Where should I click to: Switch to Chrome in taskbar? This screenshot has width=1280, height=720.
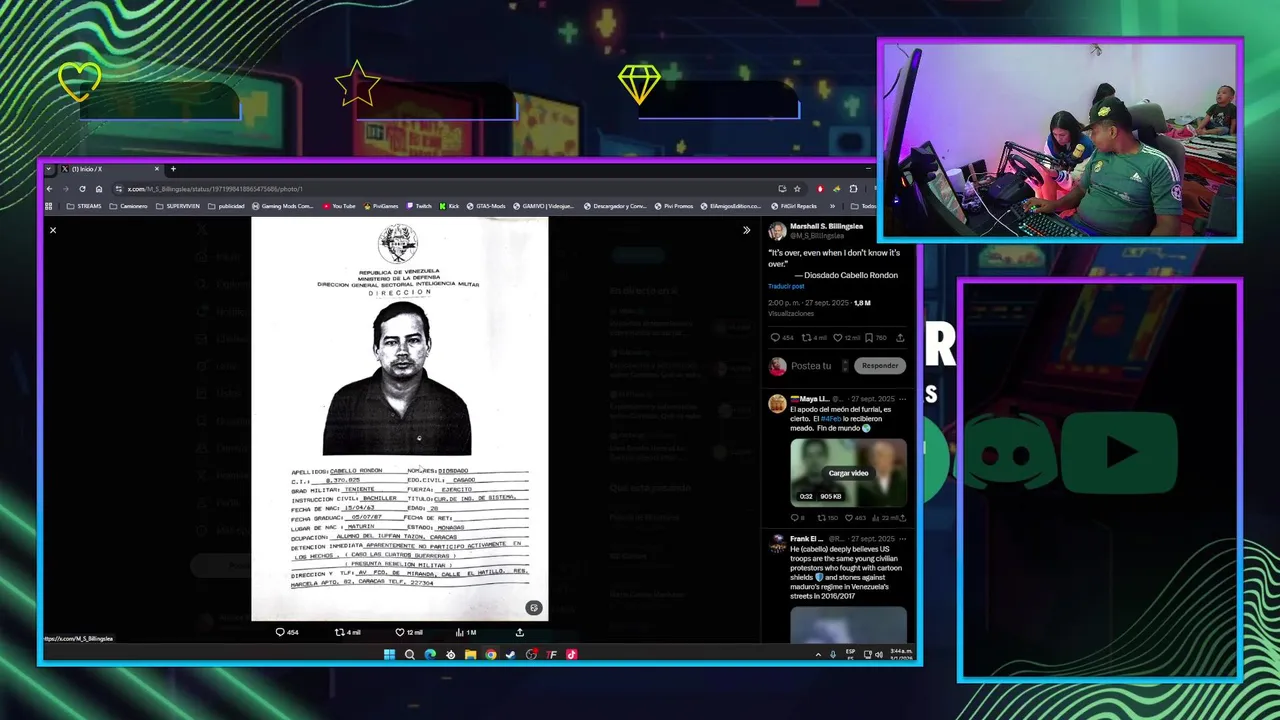pos(490,655)
